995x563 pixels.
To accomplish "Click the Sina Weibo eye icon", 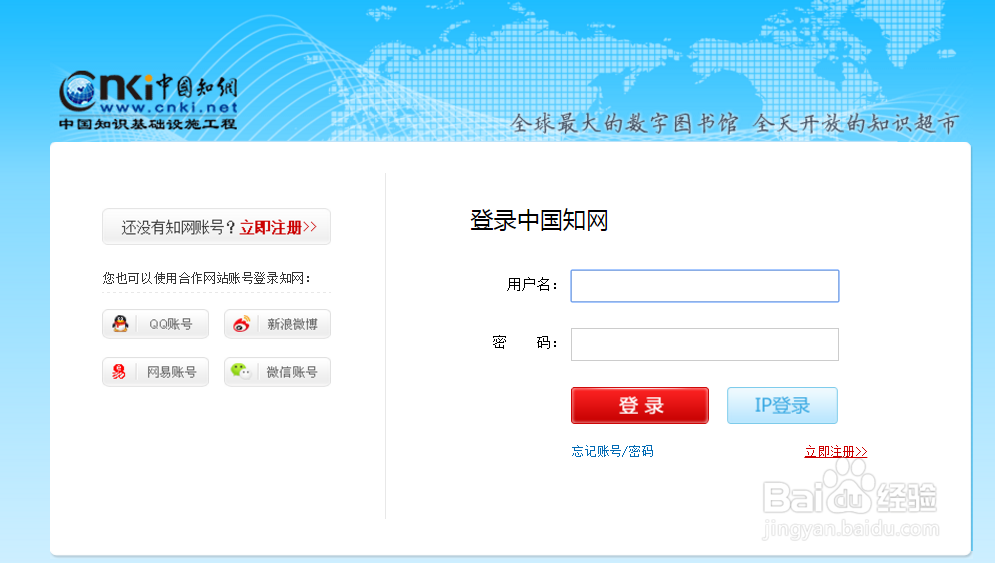I will click(x=242, y=324).
